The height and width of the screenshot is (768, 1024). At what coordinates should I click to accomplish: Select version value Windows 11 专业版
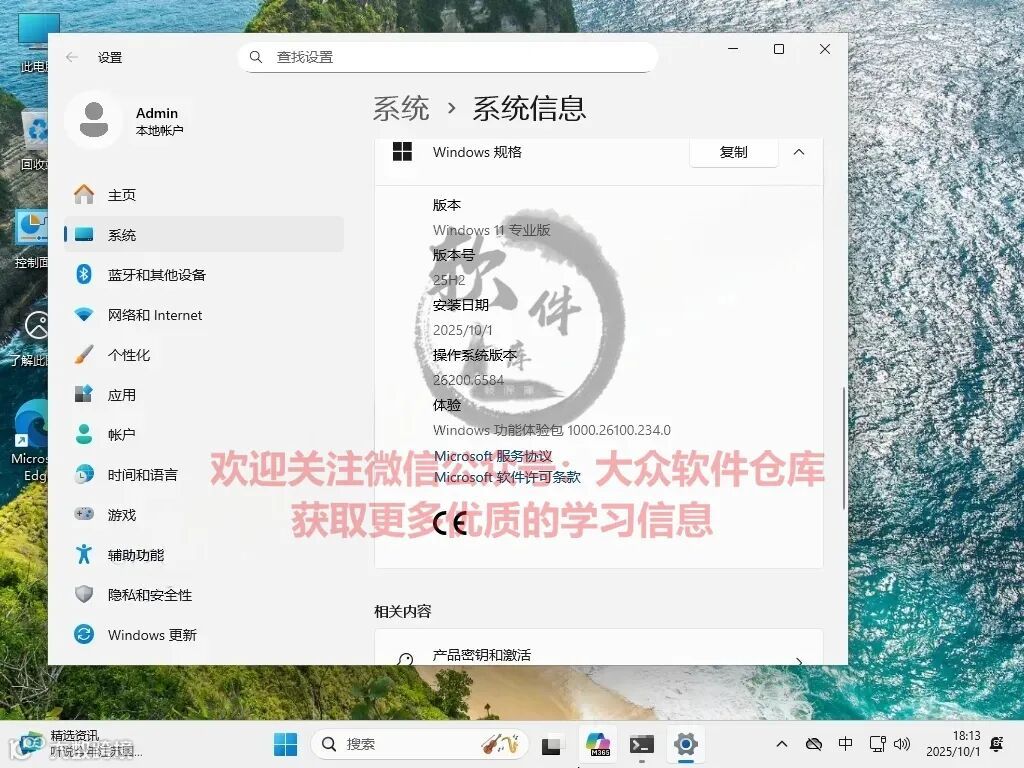[491, 230]
